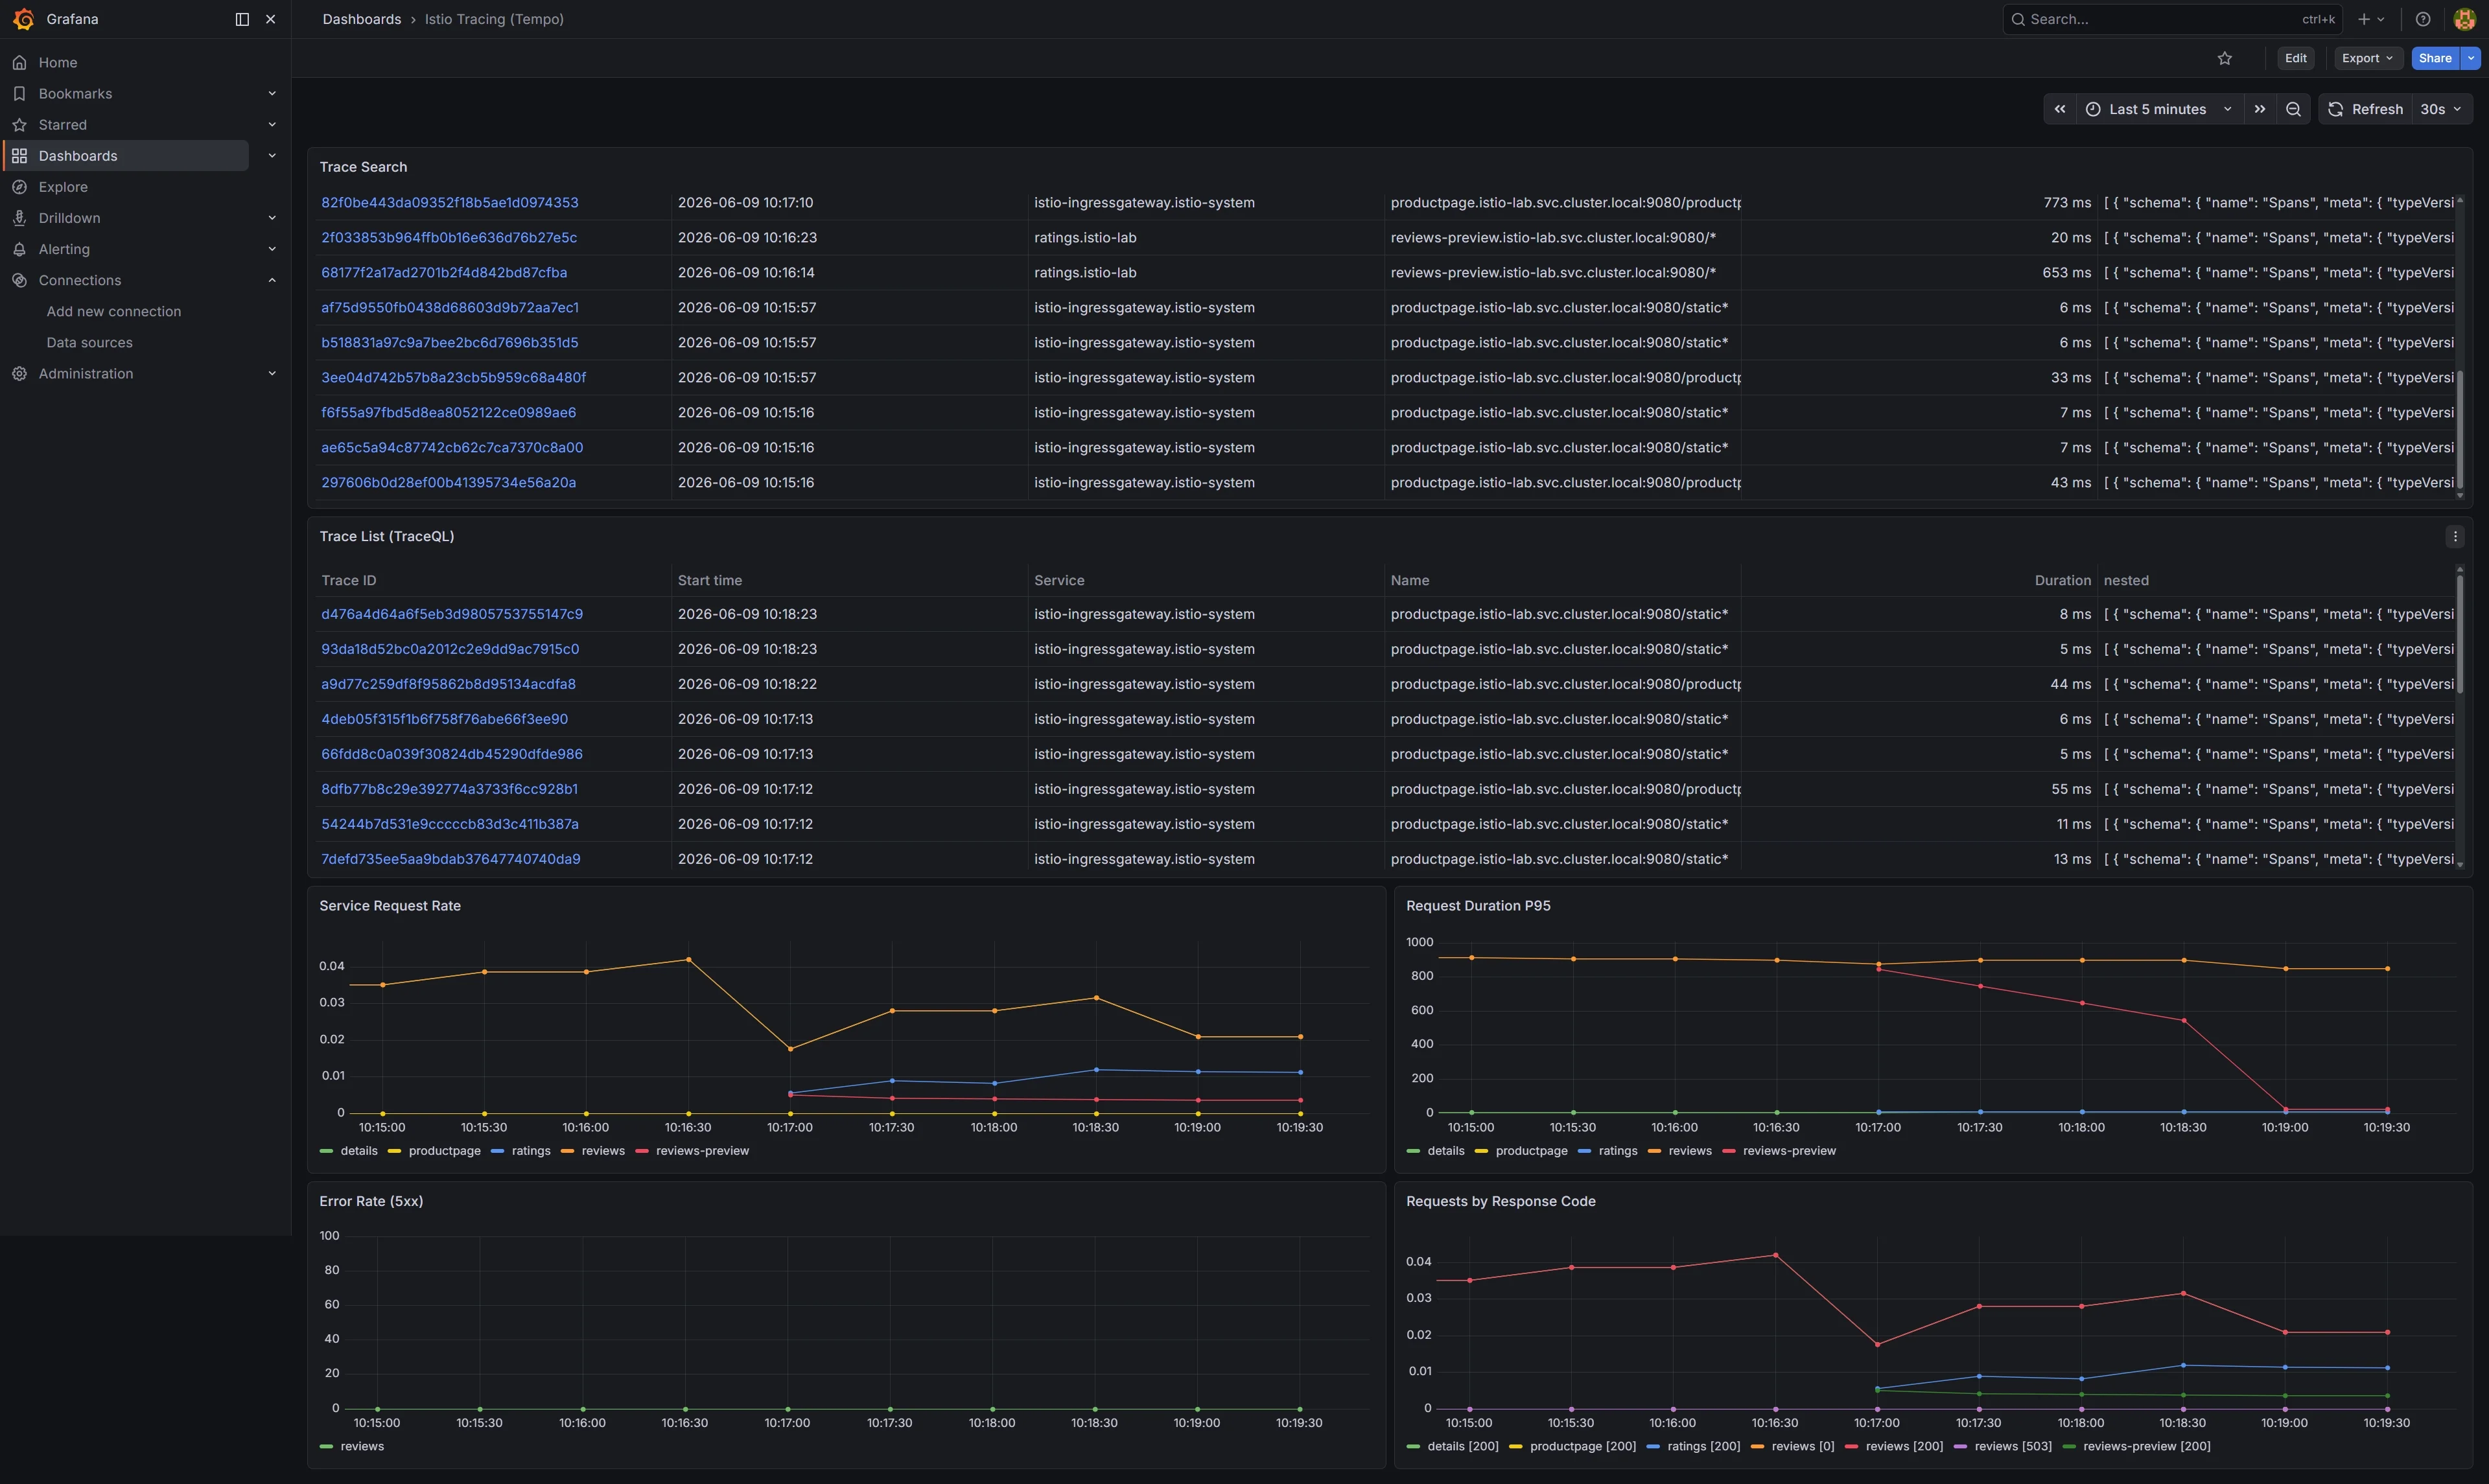
Task: Toggle reviews-preview [200] in Response Code legend
Action: tap(2137, 1446)
